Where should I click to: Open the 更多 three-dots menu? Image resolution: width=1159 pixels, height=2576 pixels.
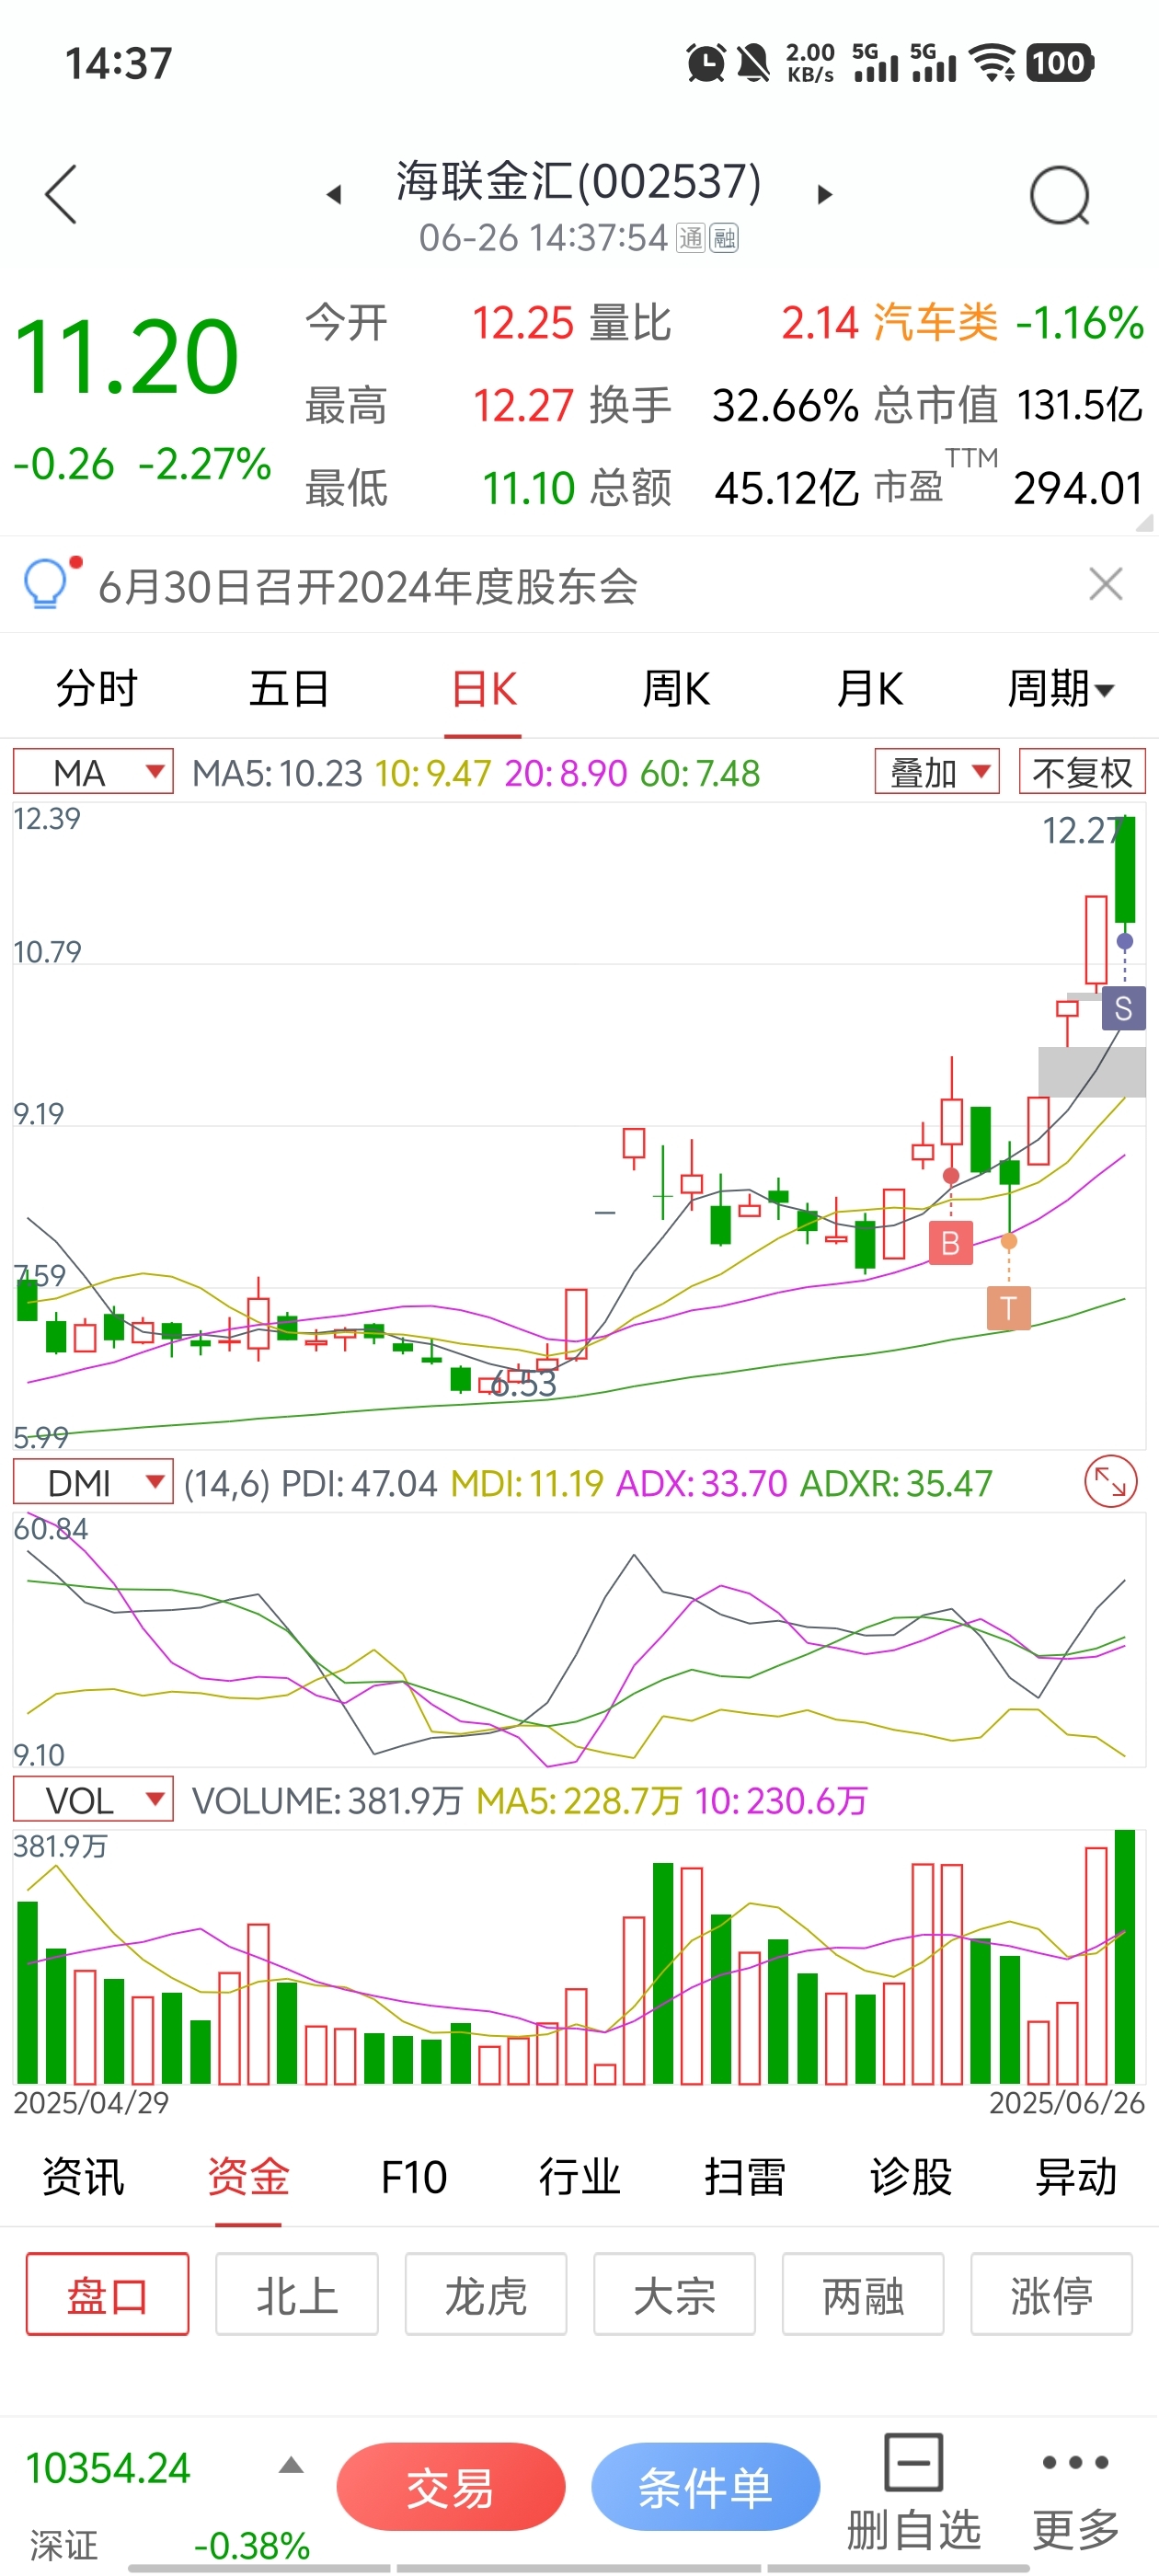(x=1075, y=2489)
